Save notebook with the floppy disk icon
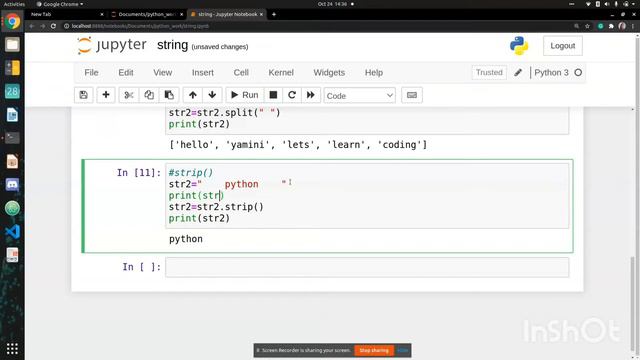The height and width of the screenshot is (360, 640). click(84, 95)
